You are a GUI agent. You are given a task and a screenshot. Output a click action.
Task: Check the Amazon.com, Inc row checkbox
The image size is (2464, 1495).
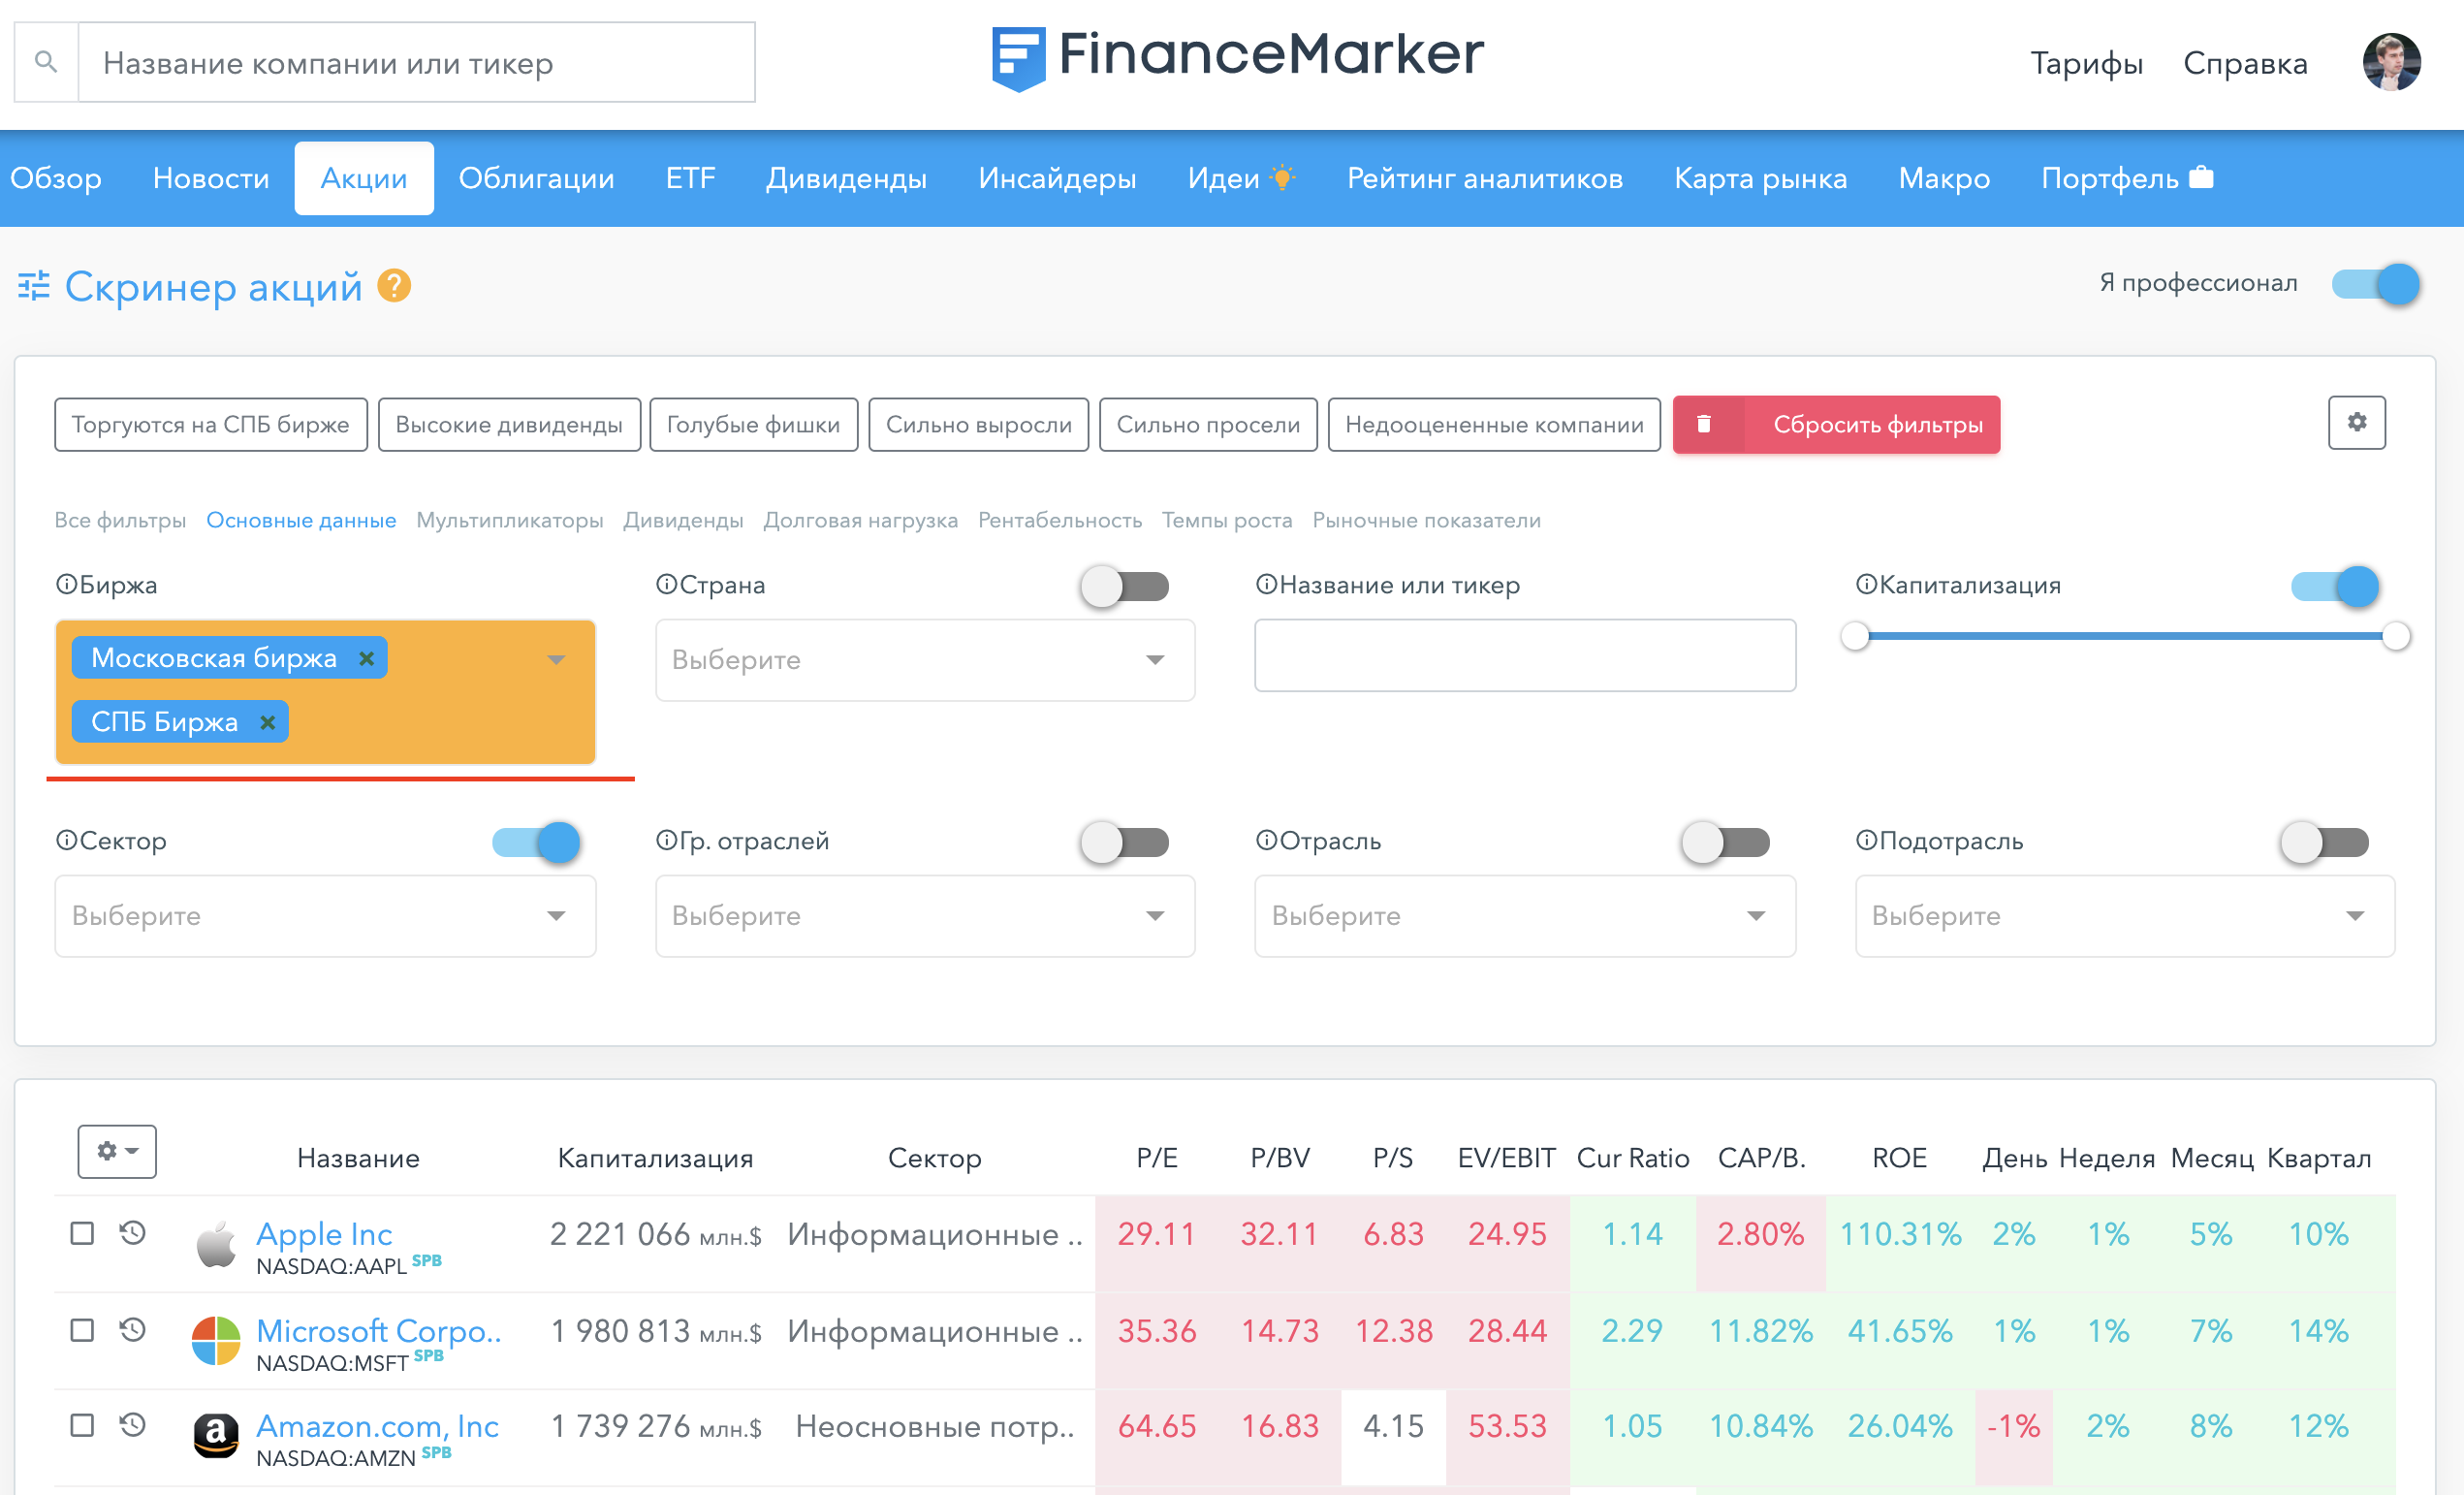pyautogui.click(x=82, y=1424)
